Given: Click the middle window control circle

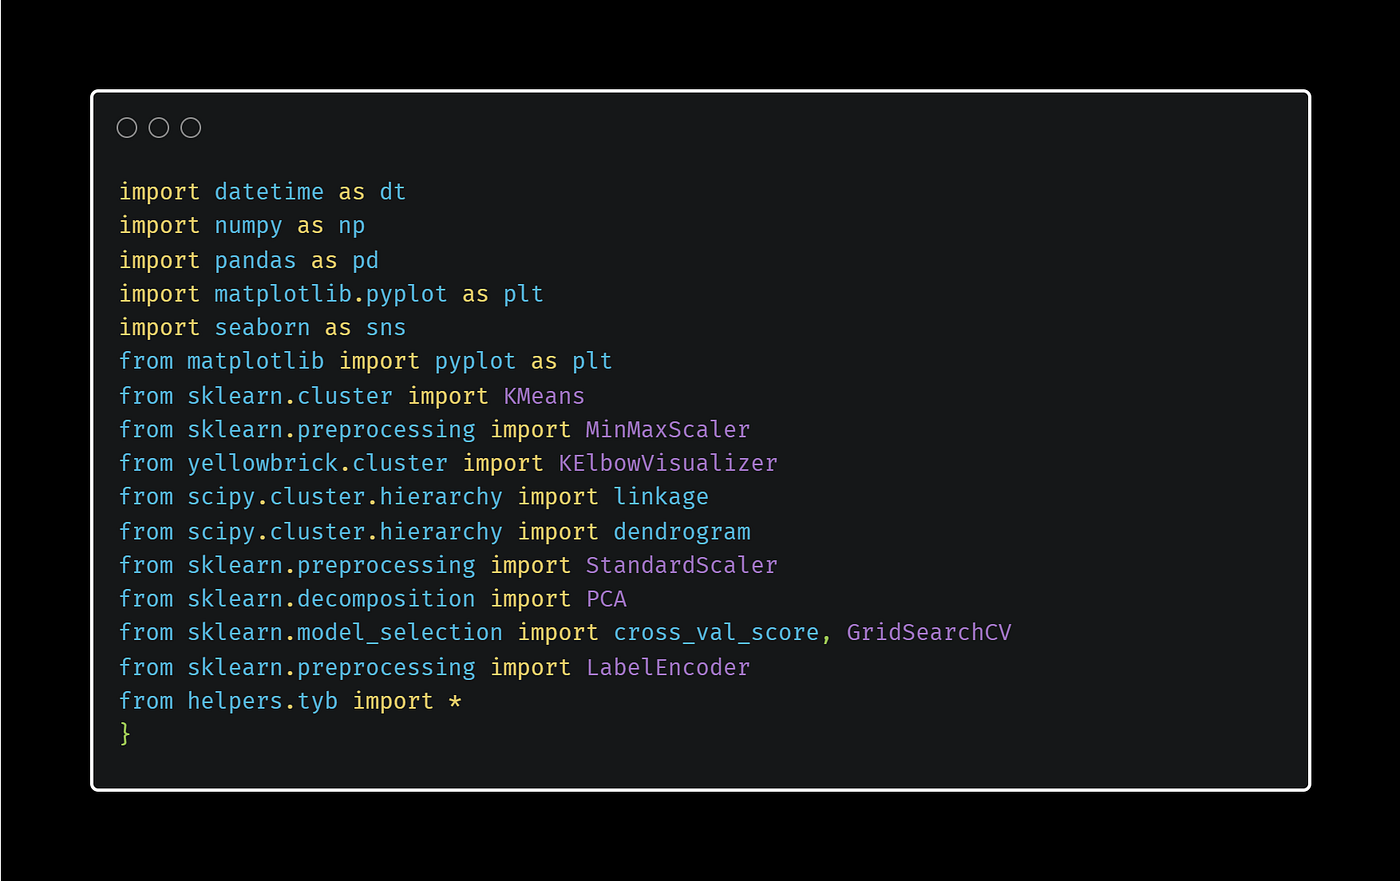Looking at the screenshot, I should (159, 128).
